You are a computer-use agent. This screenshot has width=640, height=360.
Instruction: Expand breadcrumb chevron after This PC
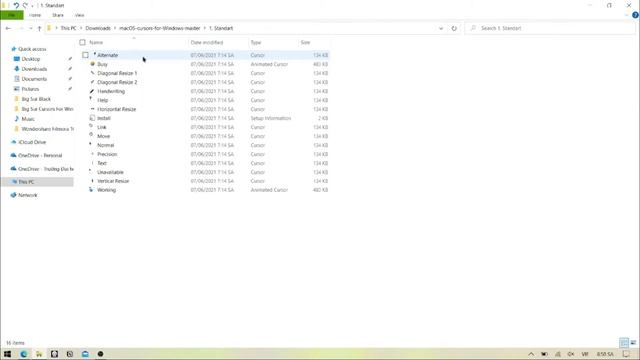[x=81, y=28]
